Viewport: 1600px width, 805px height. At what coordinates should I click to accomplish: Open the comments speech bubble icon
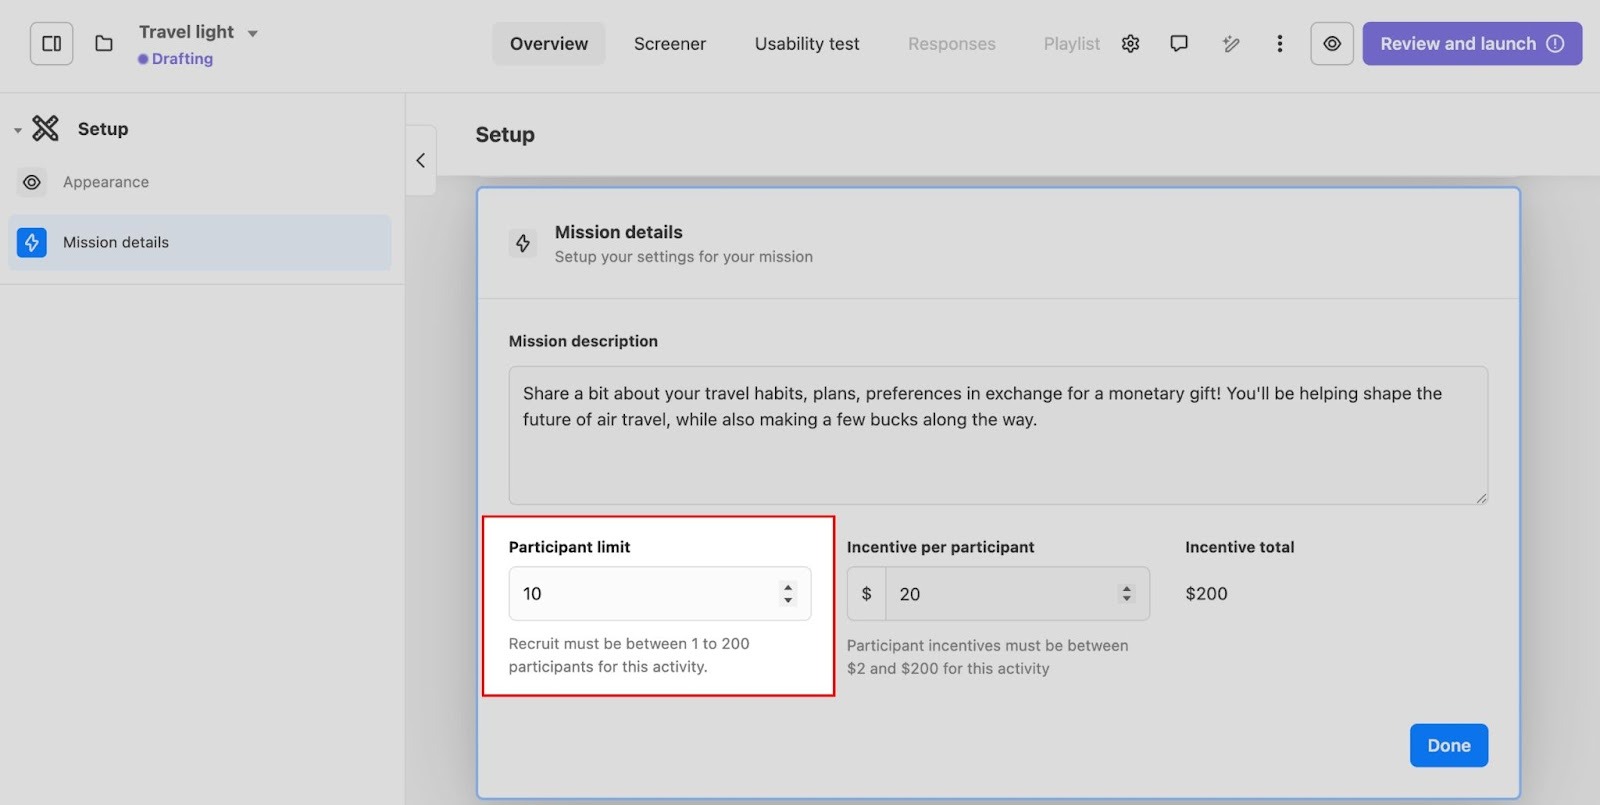coord(1179,44)
